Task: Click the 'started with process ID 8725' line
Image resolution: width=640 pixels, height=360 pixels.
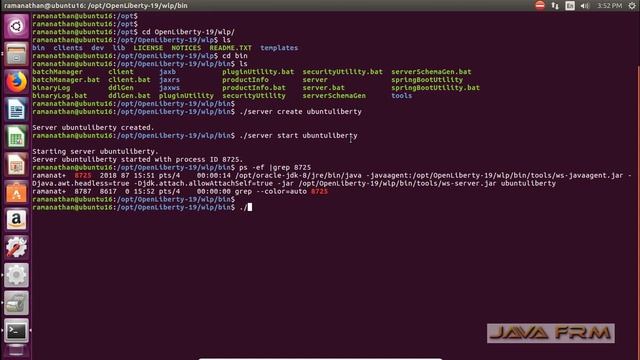Action: 138,159
